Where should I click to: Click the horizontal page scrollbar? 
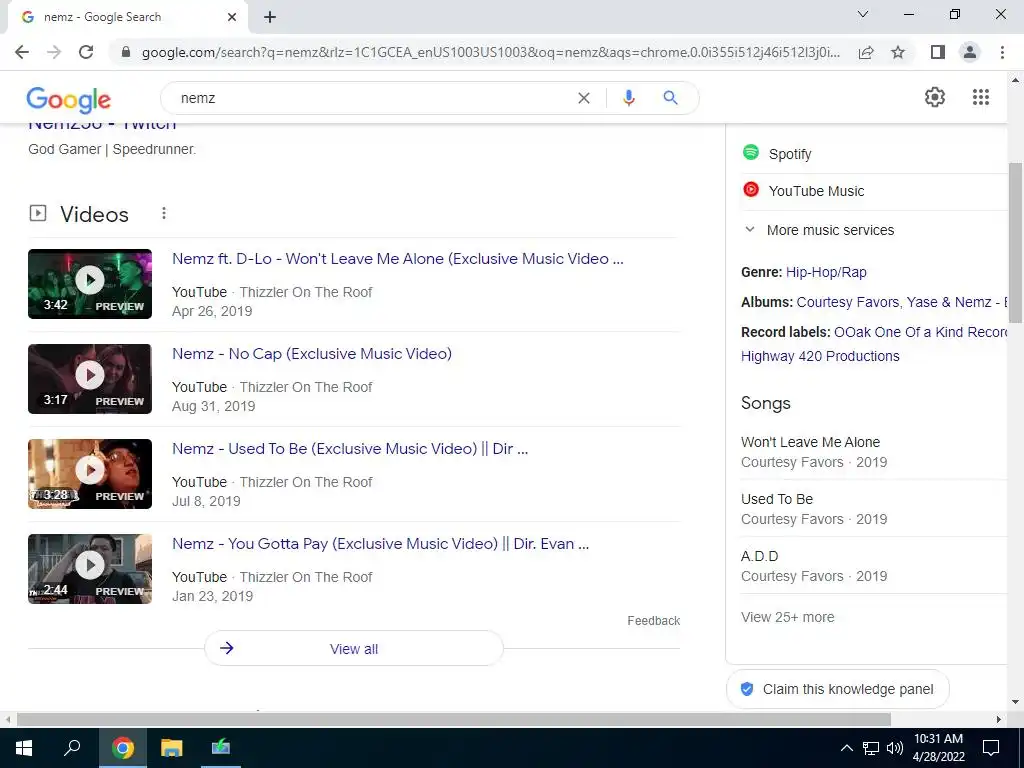(454, 719)
